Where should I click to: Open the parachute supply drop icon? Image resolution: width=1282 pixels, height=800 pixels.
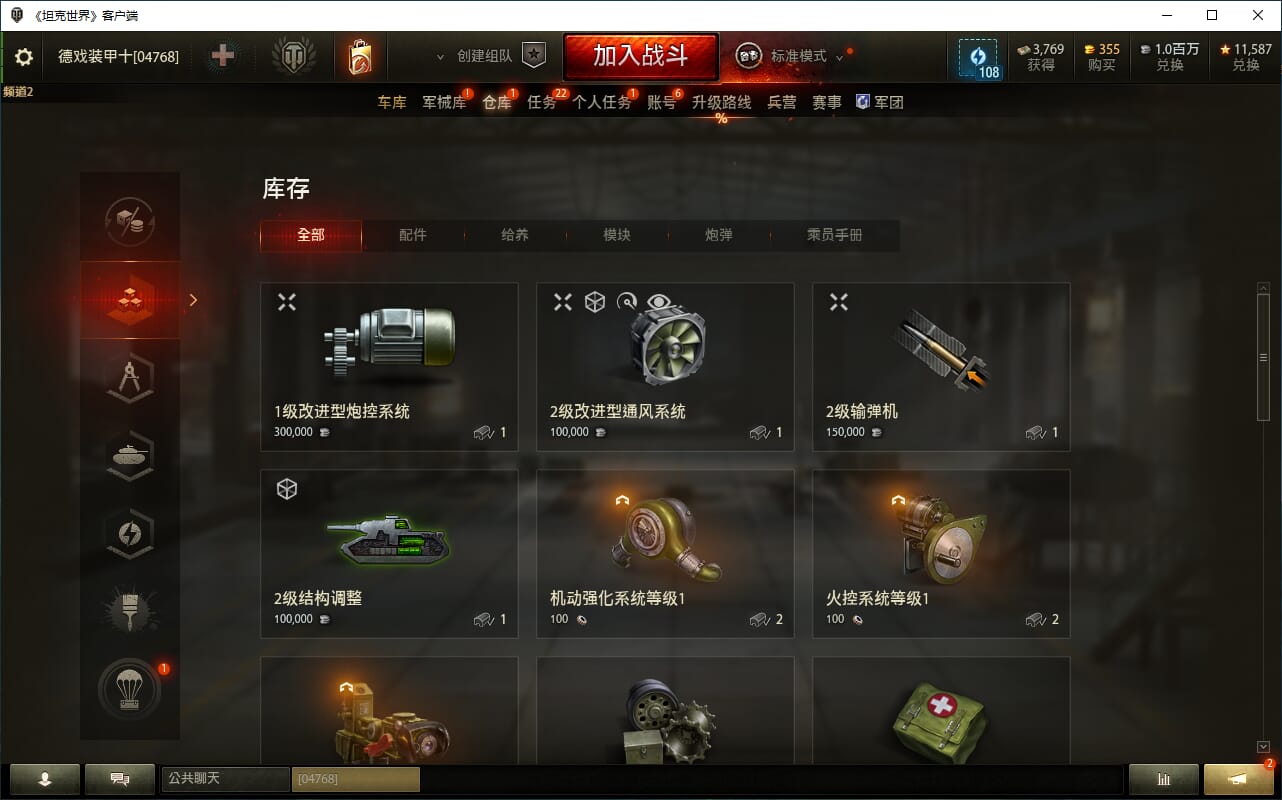[130, 690]
